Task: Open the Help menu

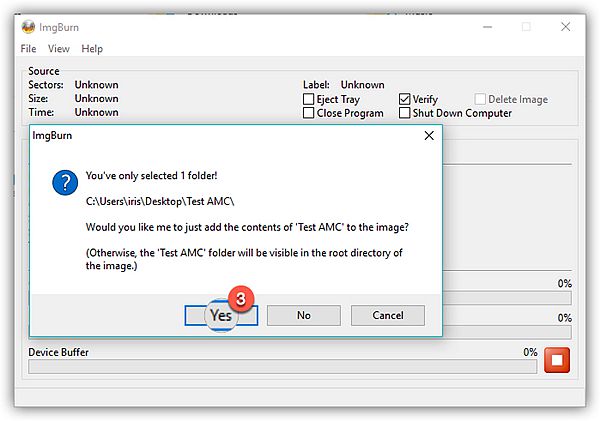Action: [x=92, y=49]
